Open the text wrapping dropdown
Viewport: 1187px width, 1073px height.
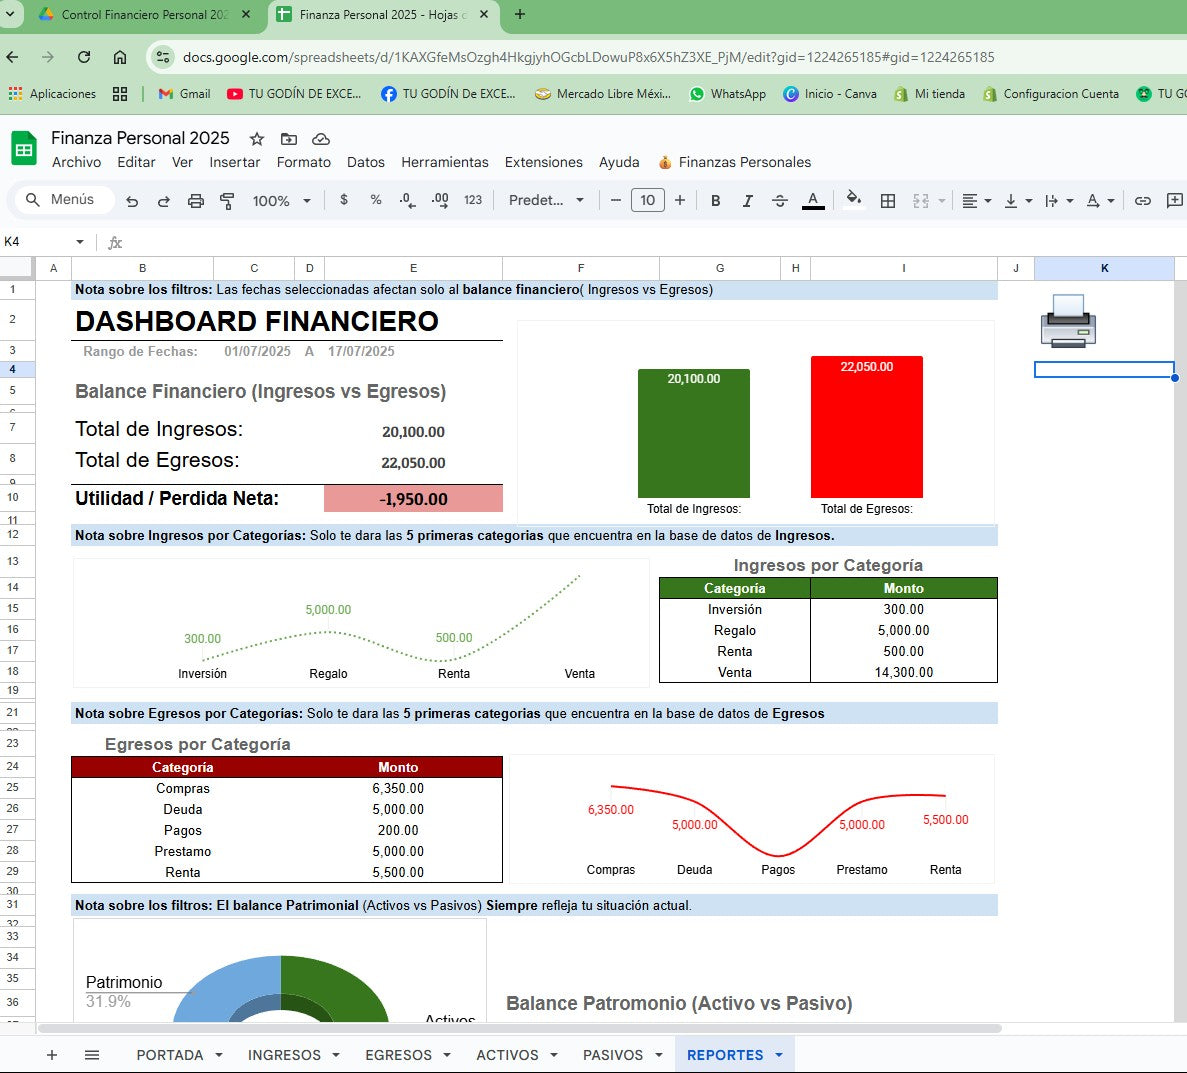[1058, 201]
